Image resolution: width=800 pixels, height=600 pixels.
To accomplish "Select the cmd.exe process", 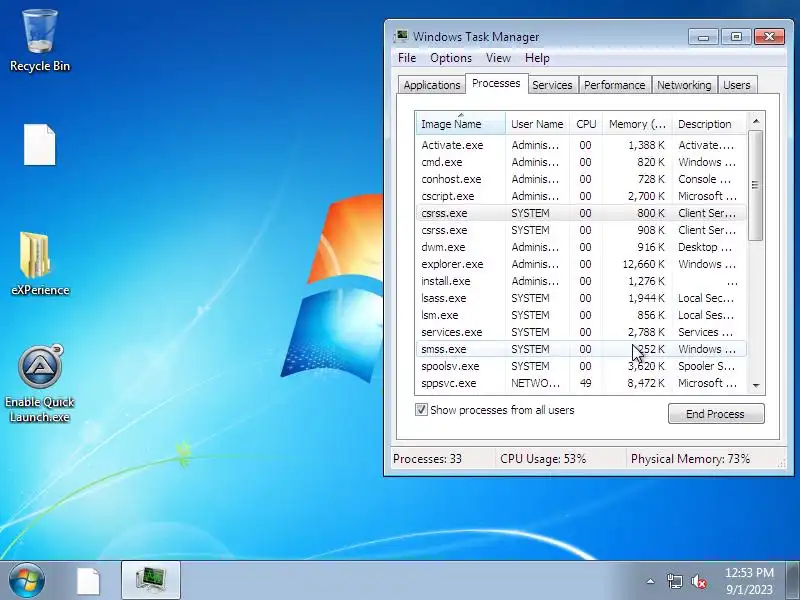I will 581,162.
